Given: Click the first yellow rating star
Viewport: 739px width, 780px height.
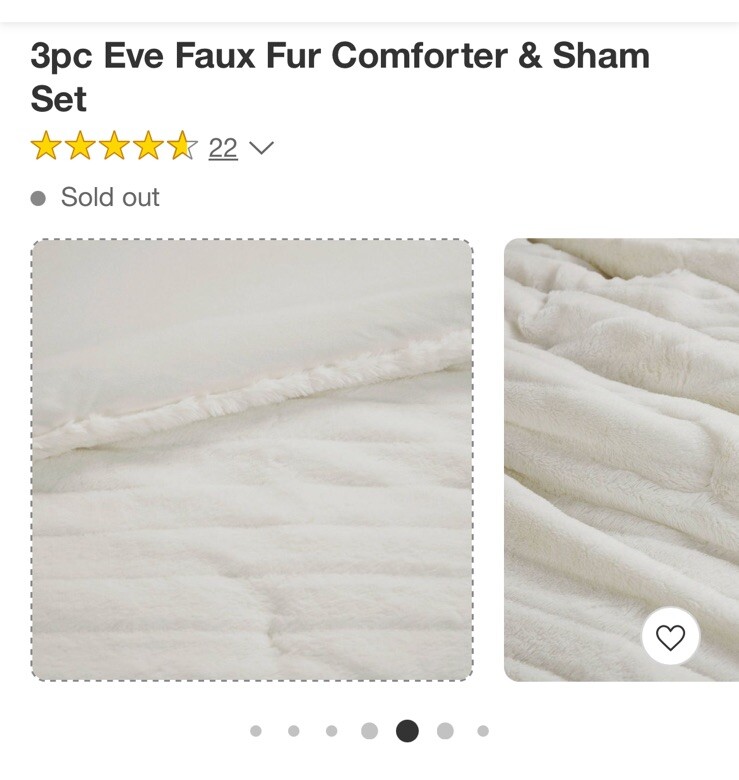Looking at the screenshot, I should (46, 146).
